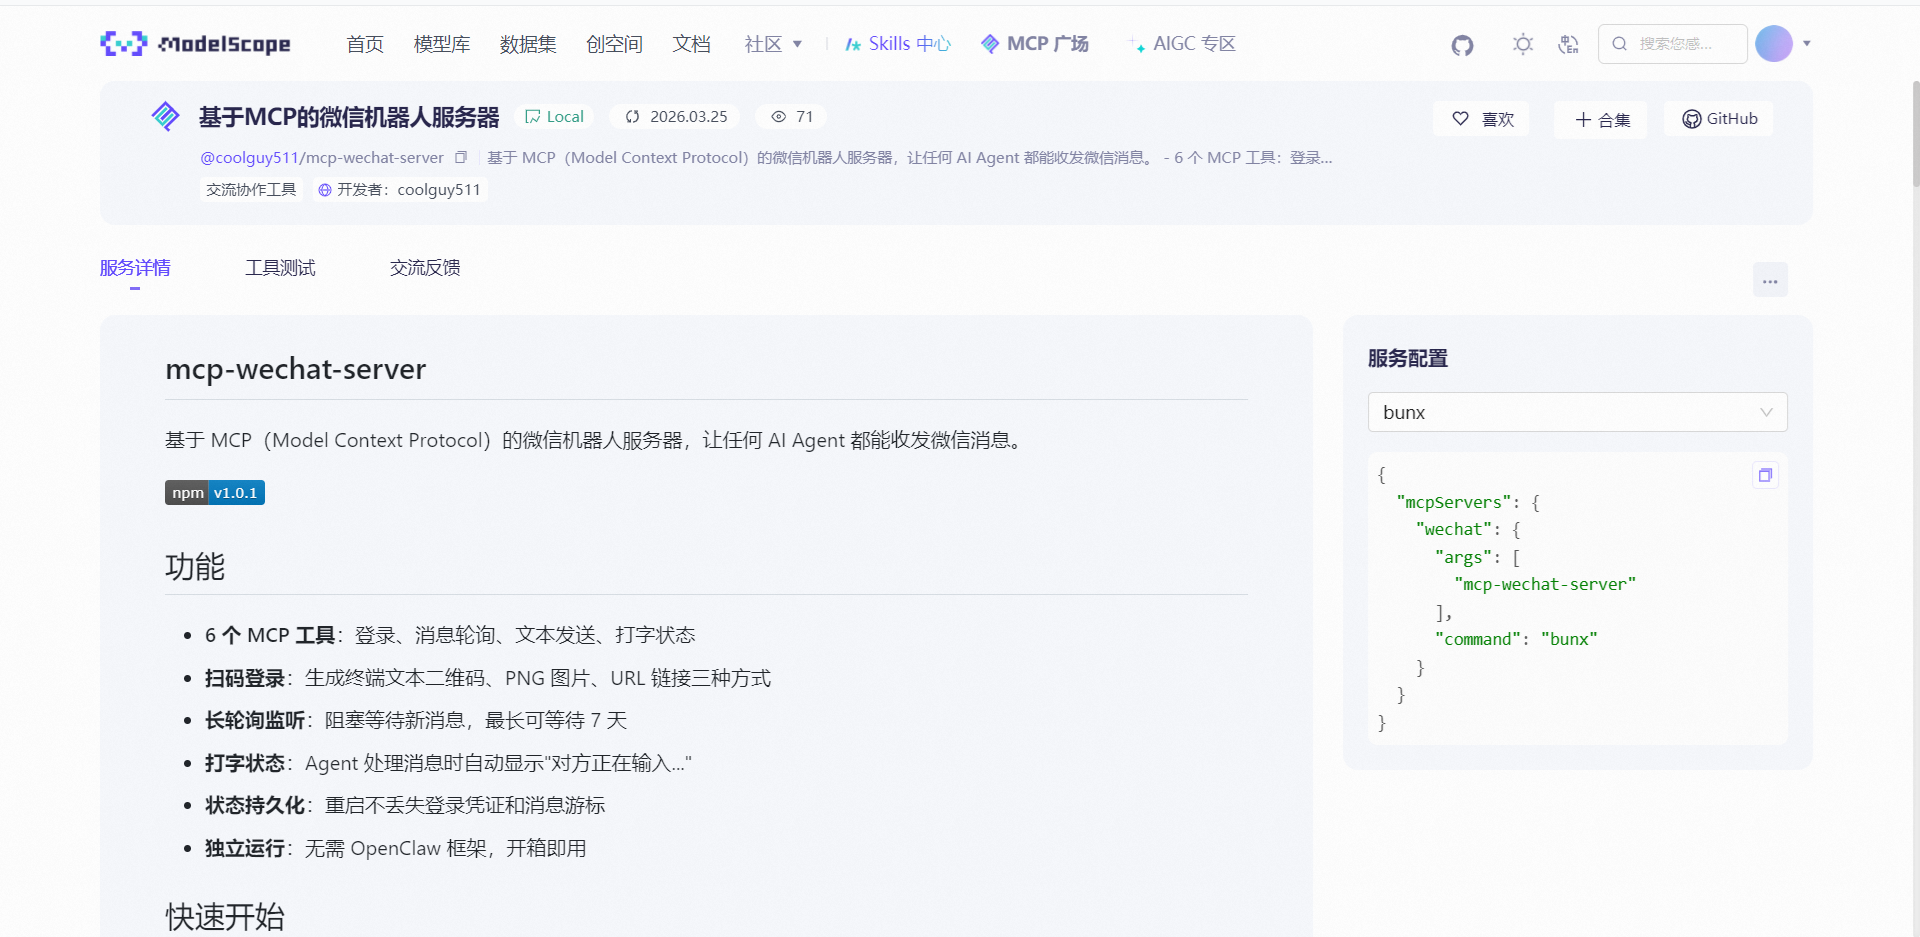The width and height of the screenshot is (1920, 937).
Task: Open the GitHub button on the server card
Action: click(x=1719, y=119)
